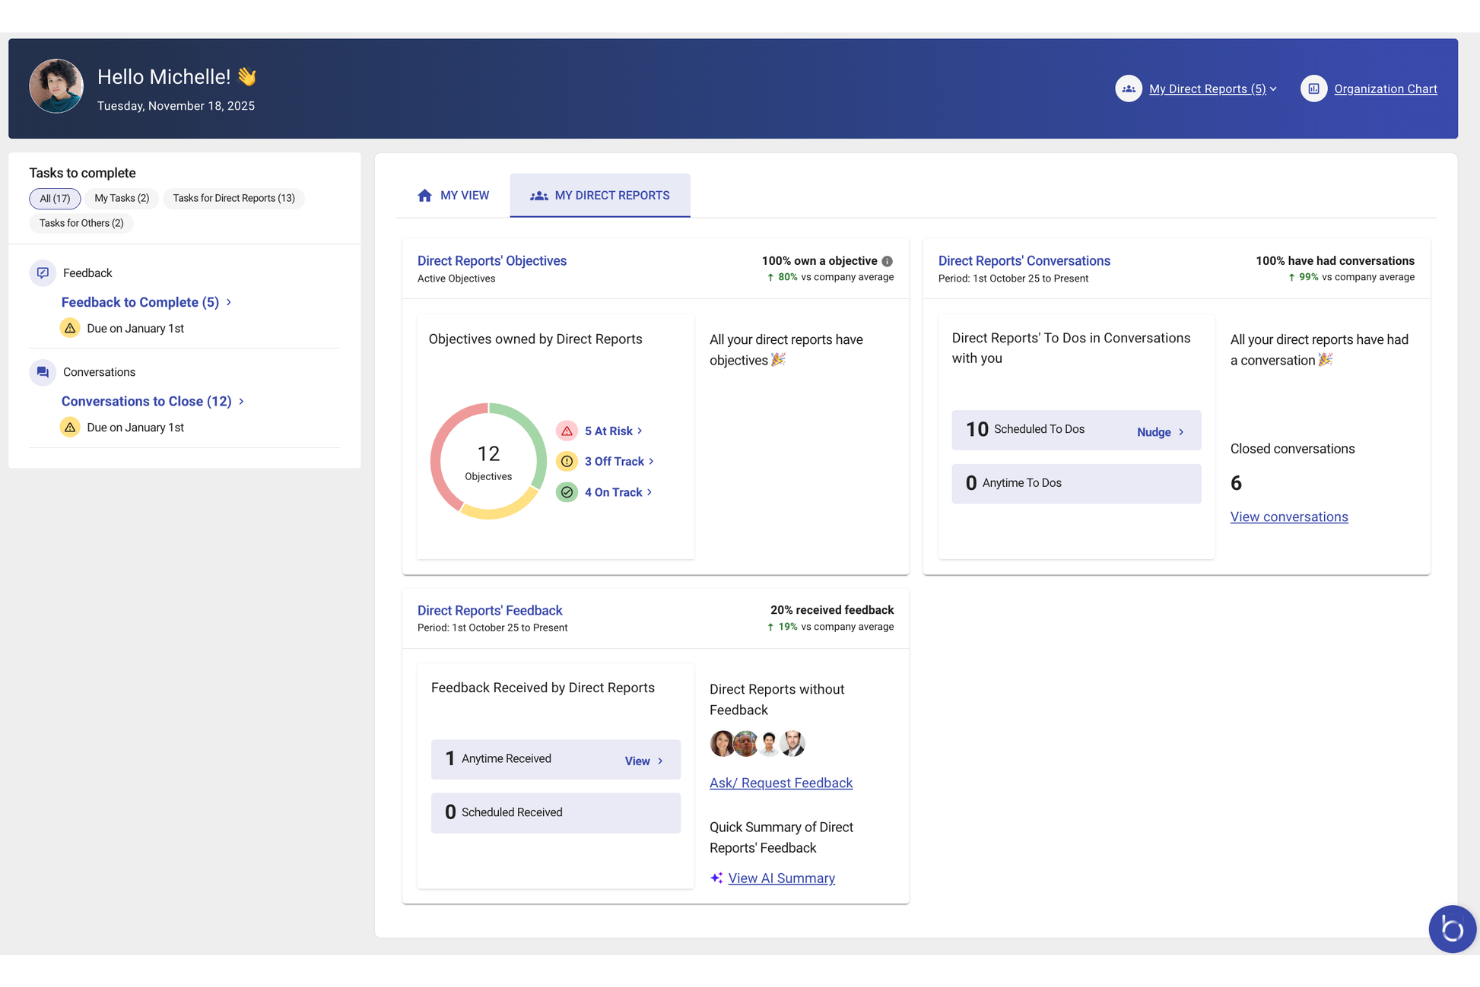Image resolution: width=1480 pixels, height=987 pixels.
Task: Click the Feedback panel icon in sidebar
Action: tap(42, 272)
